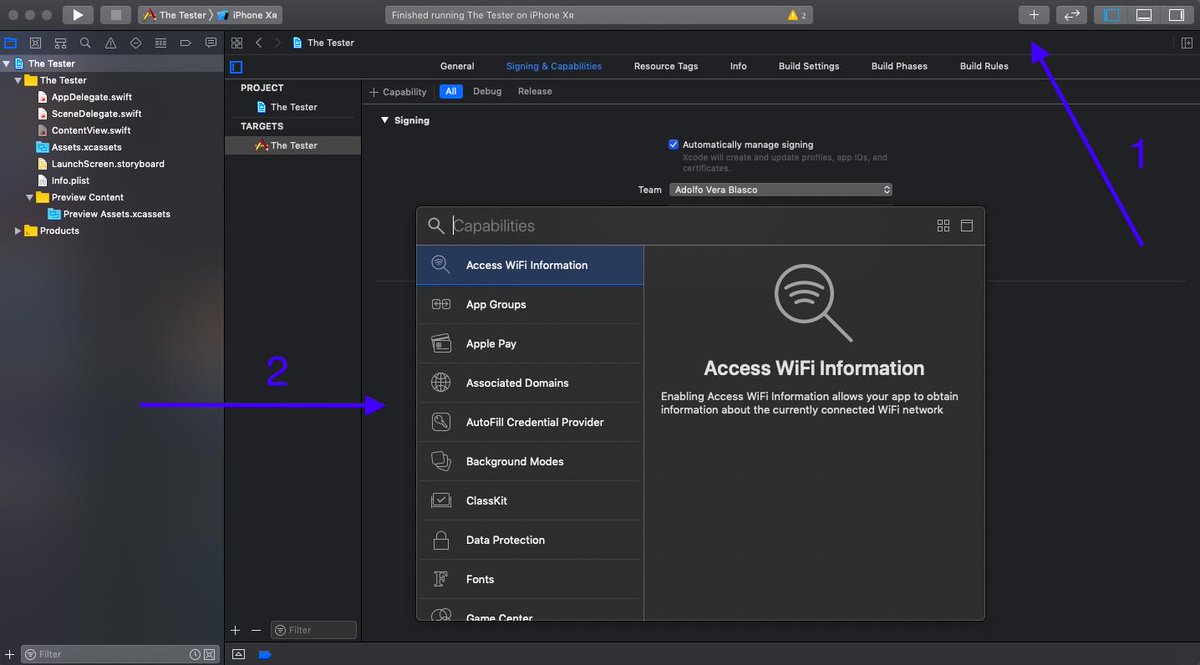
Task: Switch capabilities library to list detail view
Action: [x=967, y=226]
